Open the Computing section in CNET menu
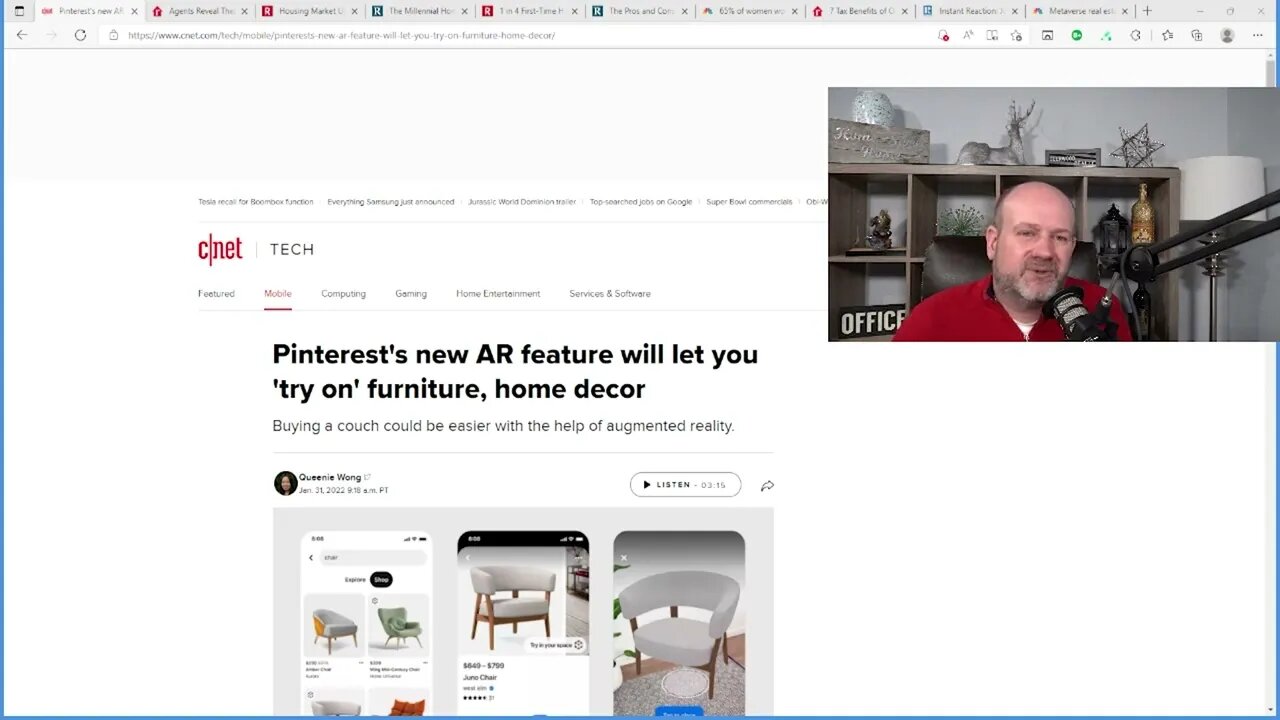The image size is (1280, 720). point(343,294)
